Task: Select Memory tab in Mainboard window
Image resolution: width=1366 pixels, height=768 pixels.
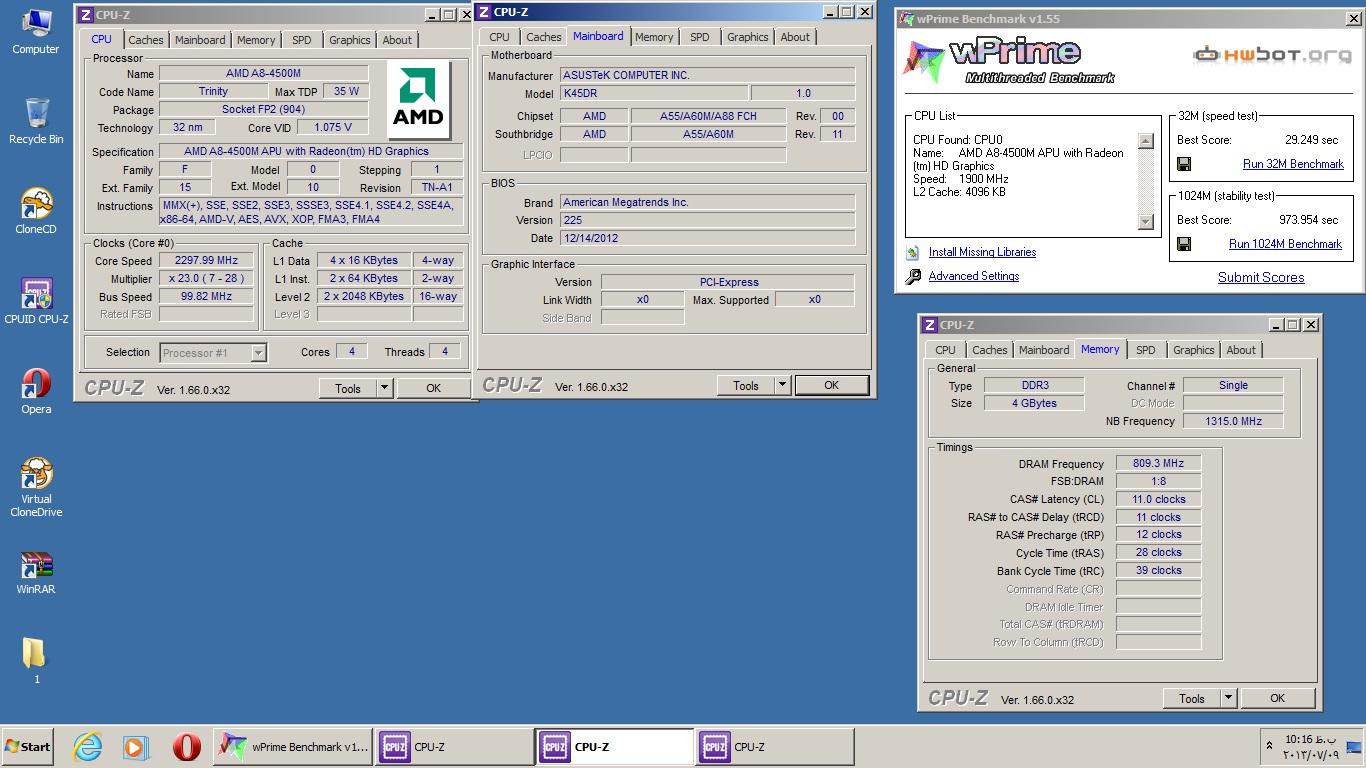Action: [x=654, y=37]
